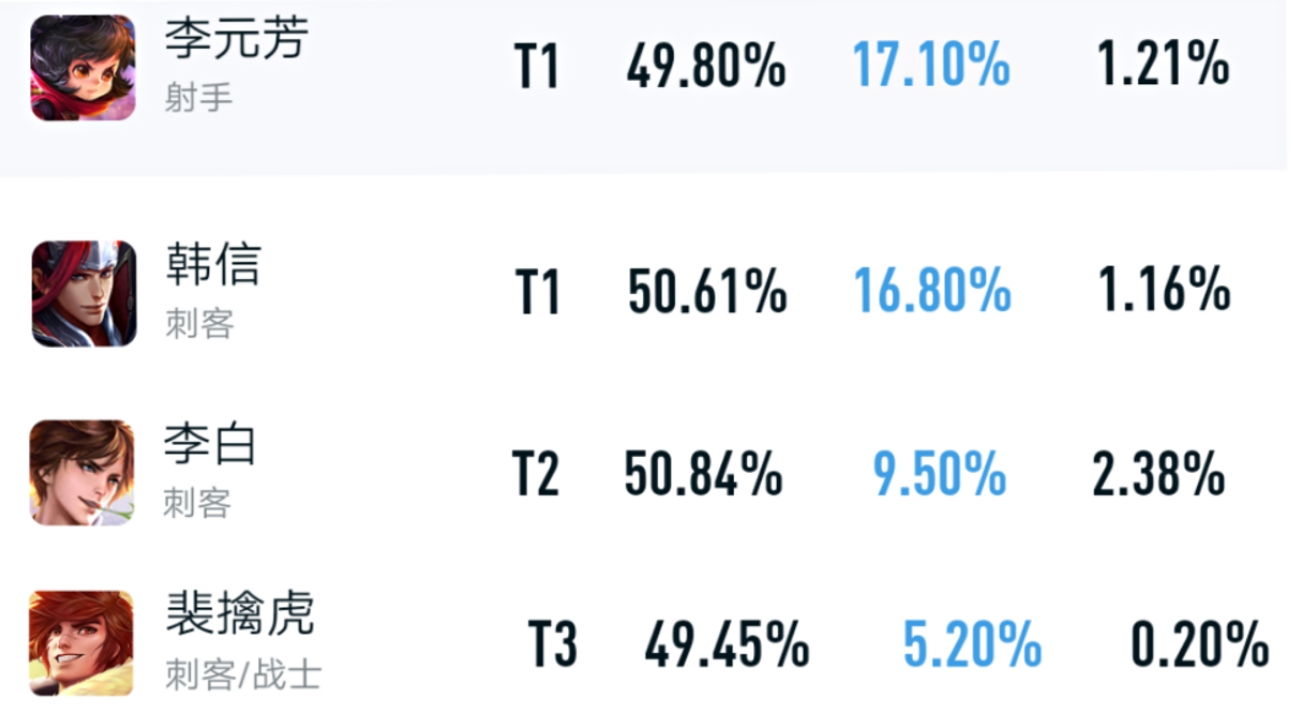Open 李元芳 hero avatar

[83, 68]
